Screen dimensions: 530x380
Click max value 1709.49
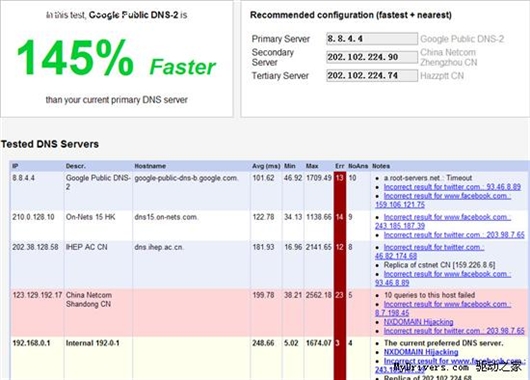pos(319,178)
